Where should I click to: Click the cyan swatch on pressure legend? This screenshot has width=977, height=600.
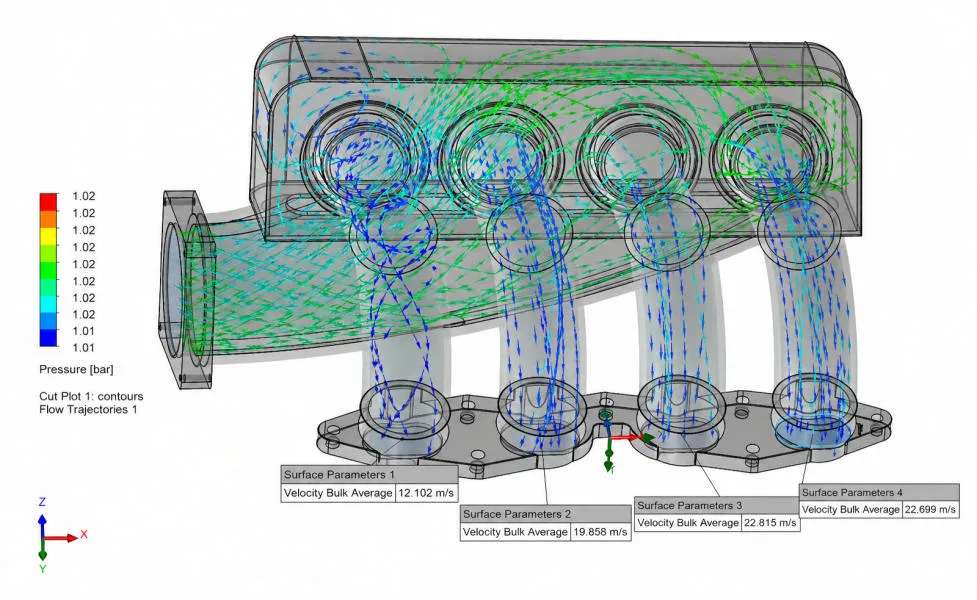pos(49,303)
